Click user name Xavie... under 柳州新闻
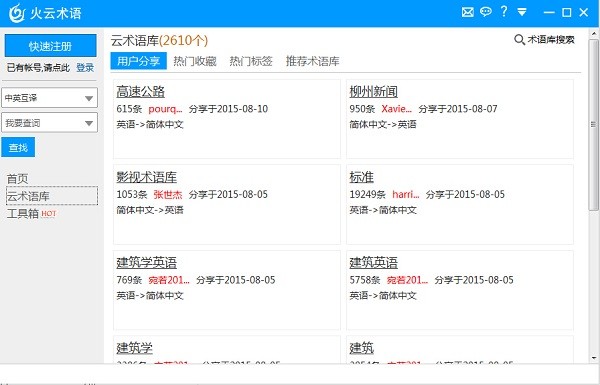Screen dimensions: 600x385 pyautogui.click(x=396, y=109)
